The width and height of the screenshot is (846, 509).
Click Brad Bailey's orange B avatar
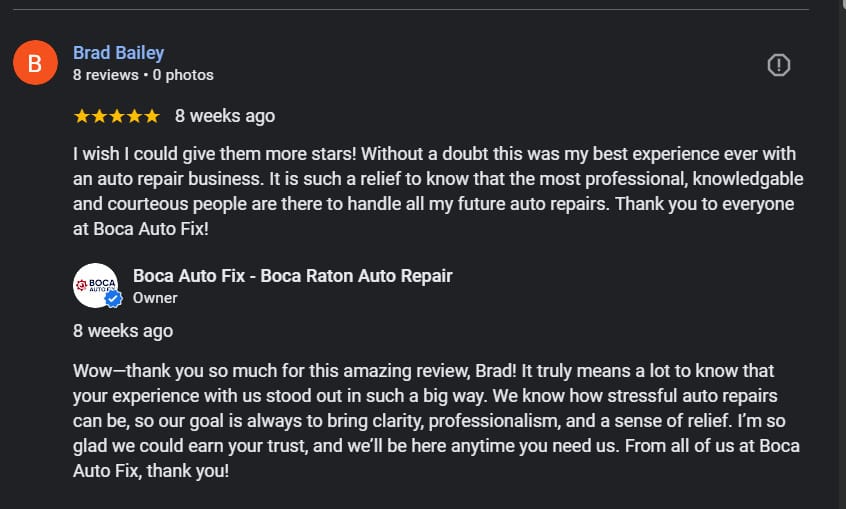(35, 64)
